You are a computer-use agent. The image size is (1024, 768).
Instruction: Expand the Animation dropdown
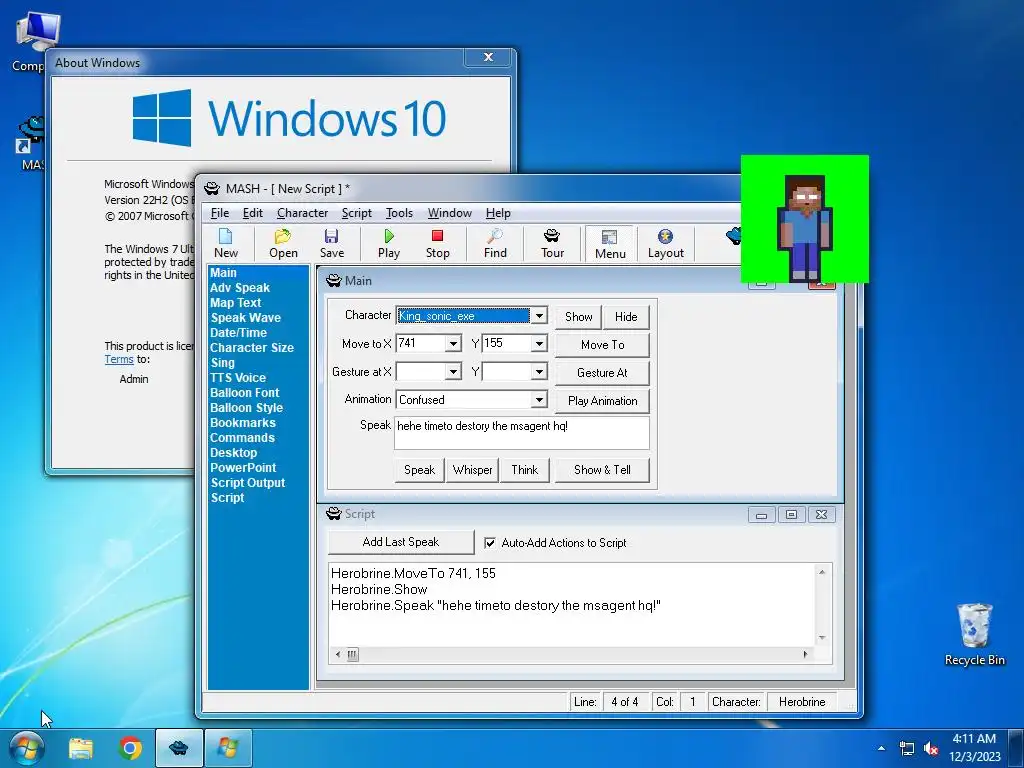[x=539, y=400]
